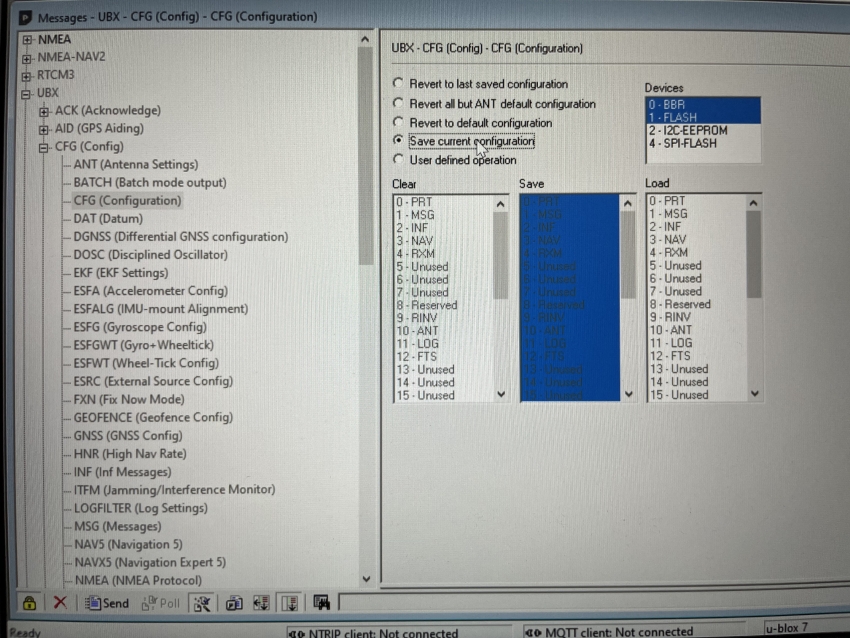Image resolution: width=850 pixels, height=638 pixels.
Task: Expand the RTCM3 tree node
Action: (x=27, y=75)
